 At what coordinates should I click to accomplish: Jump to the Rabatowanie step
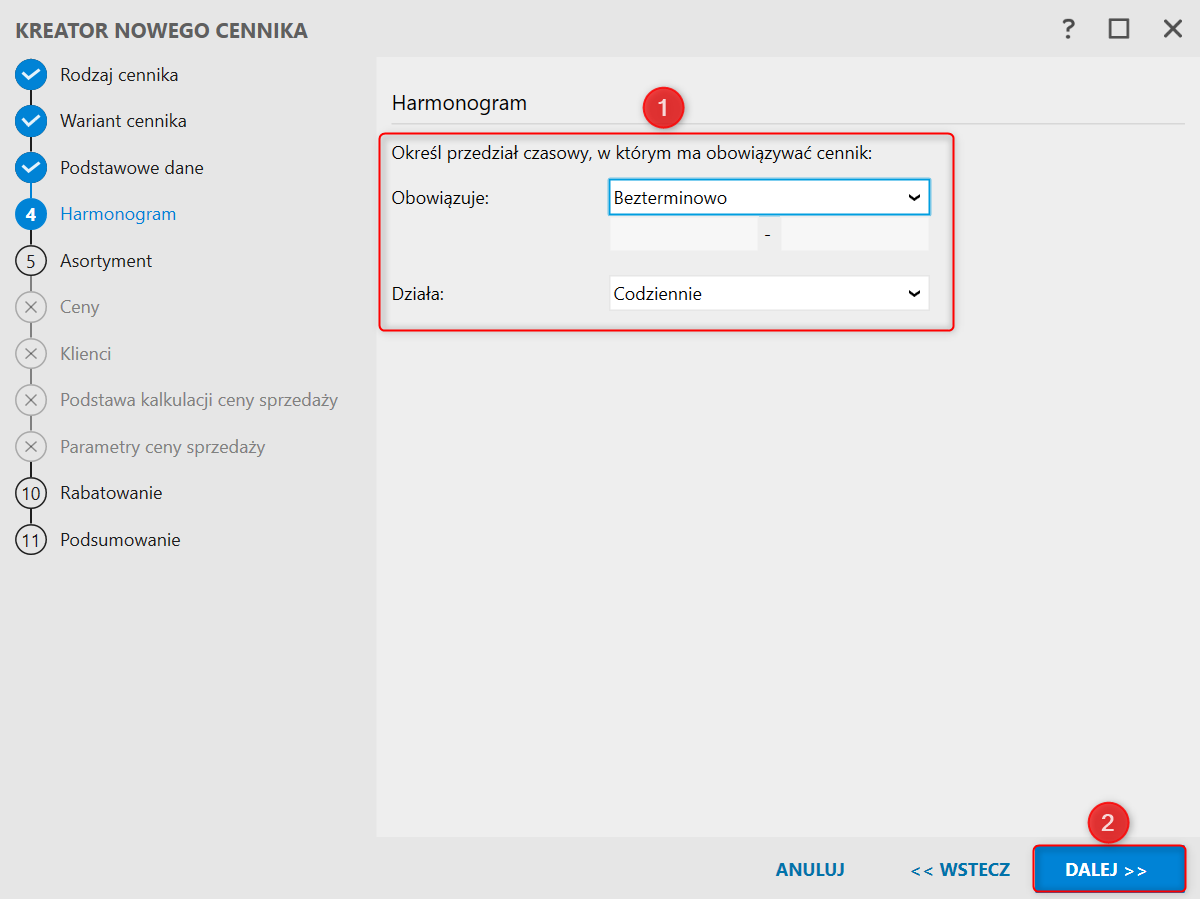[111, 493]
